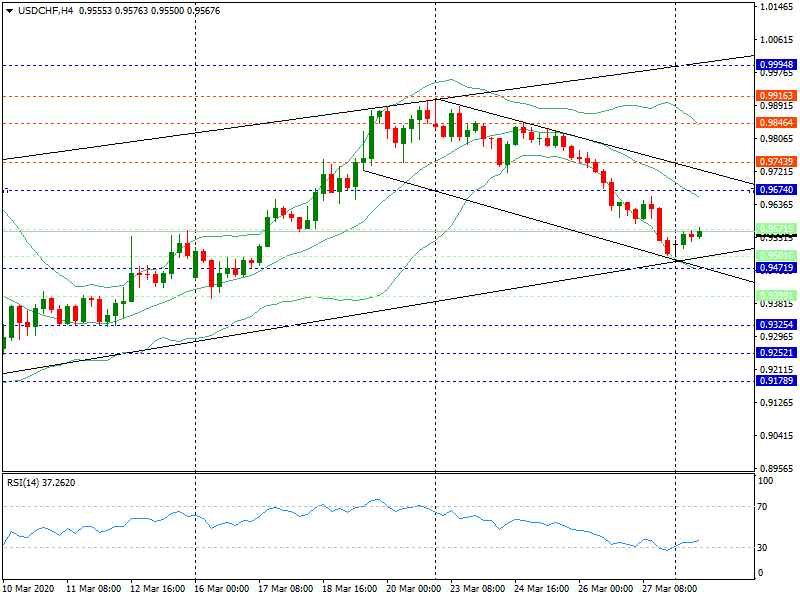Click the blue 0.99948 price label
This screenshot has width=800, height=600.
(x=776, y=64)
